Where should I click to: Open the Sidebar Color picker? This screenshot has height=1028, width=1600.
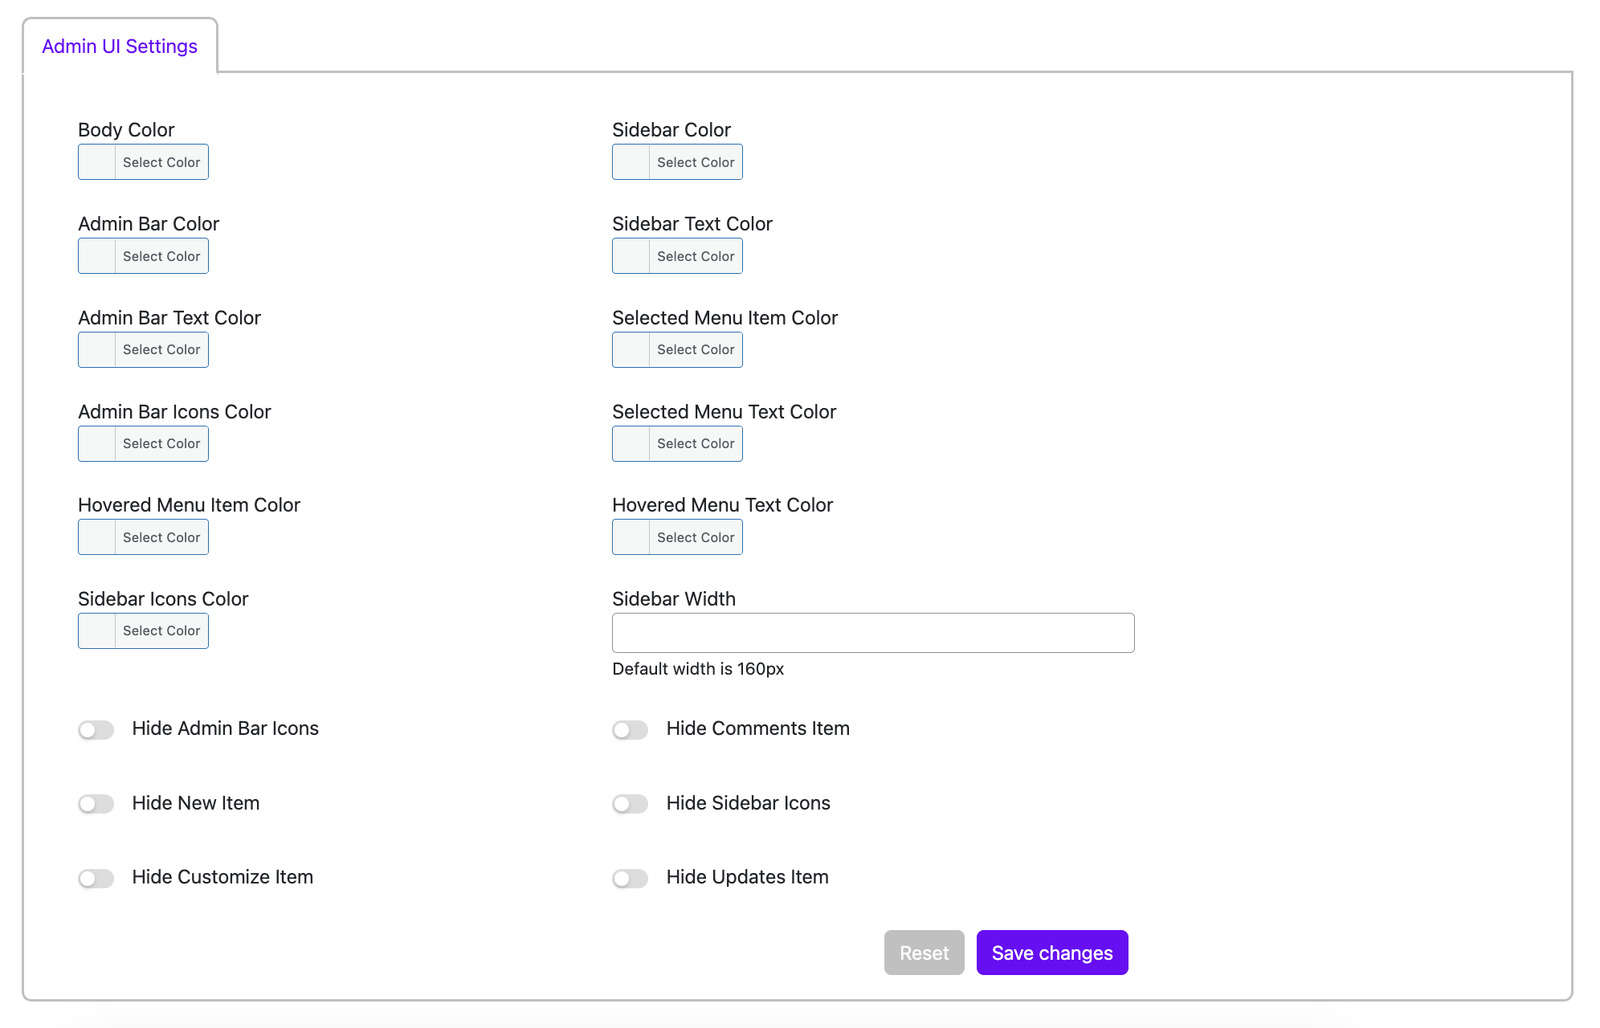(677, 161)
